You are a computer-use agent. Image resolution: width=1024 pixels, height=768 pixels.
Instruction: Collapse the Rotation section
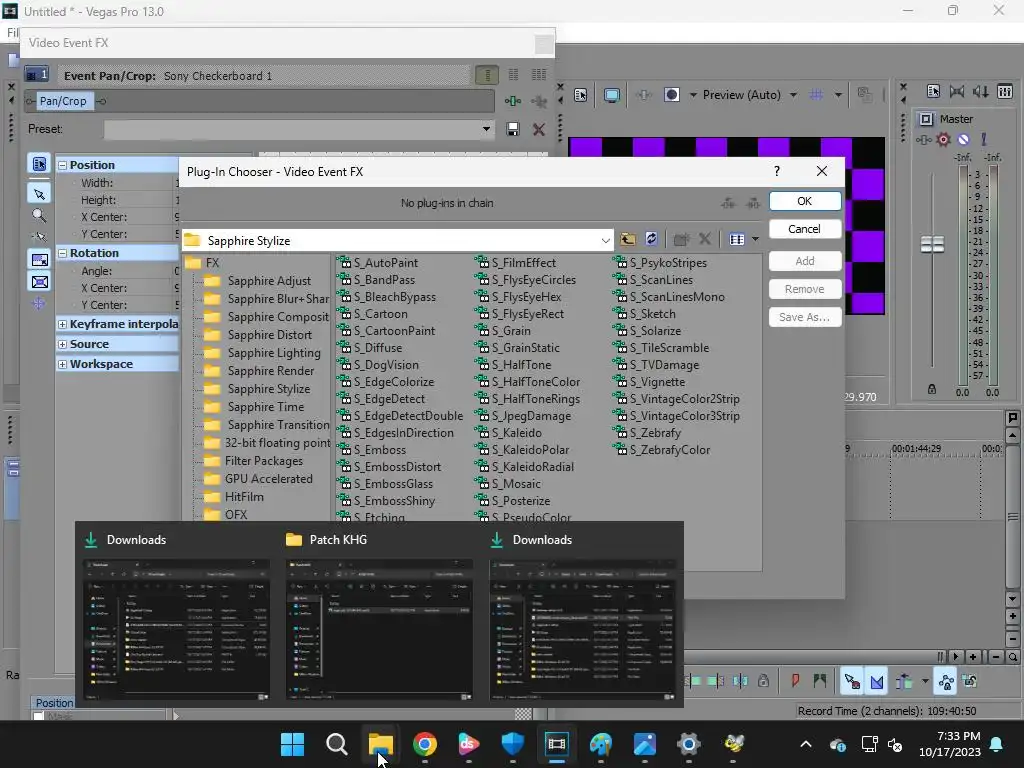click(x=63, y=253)
